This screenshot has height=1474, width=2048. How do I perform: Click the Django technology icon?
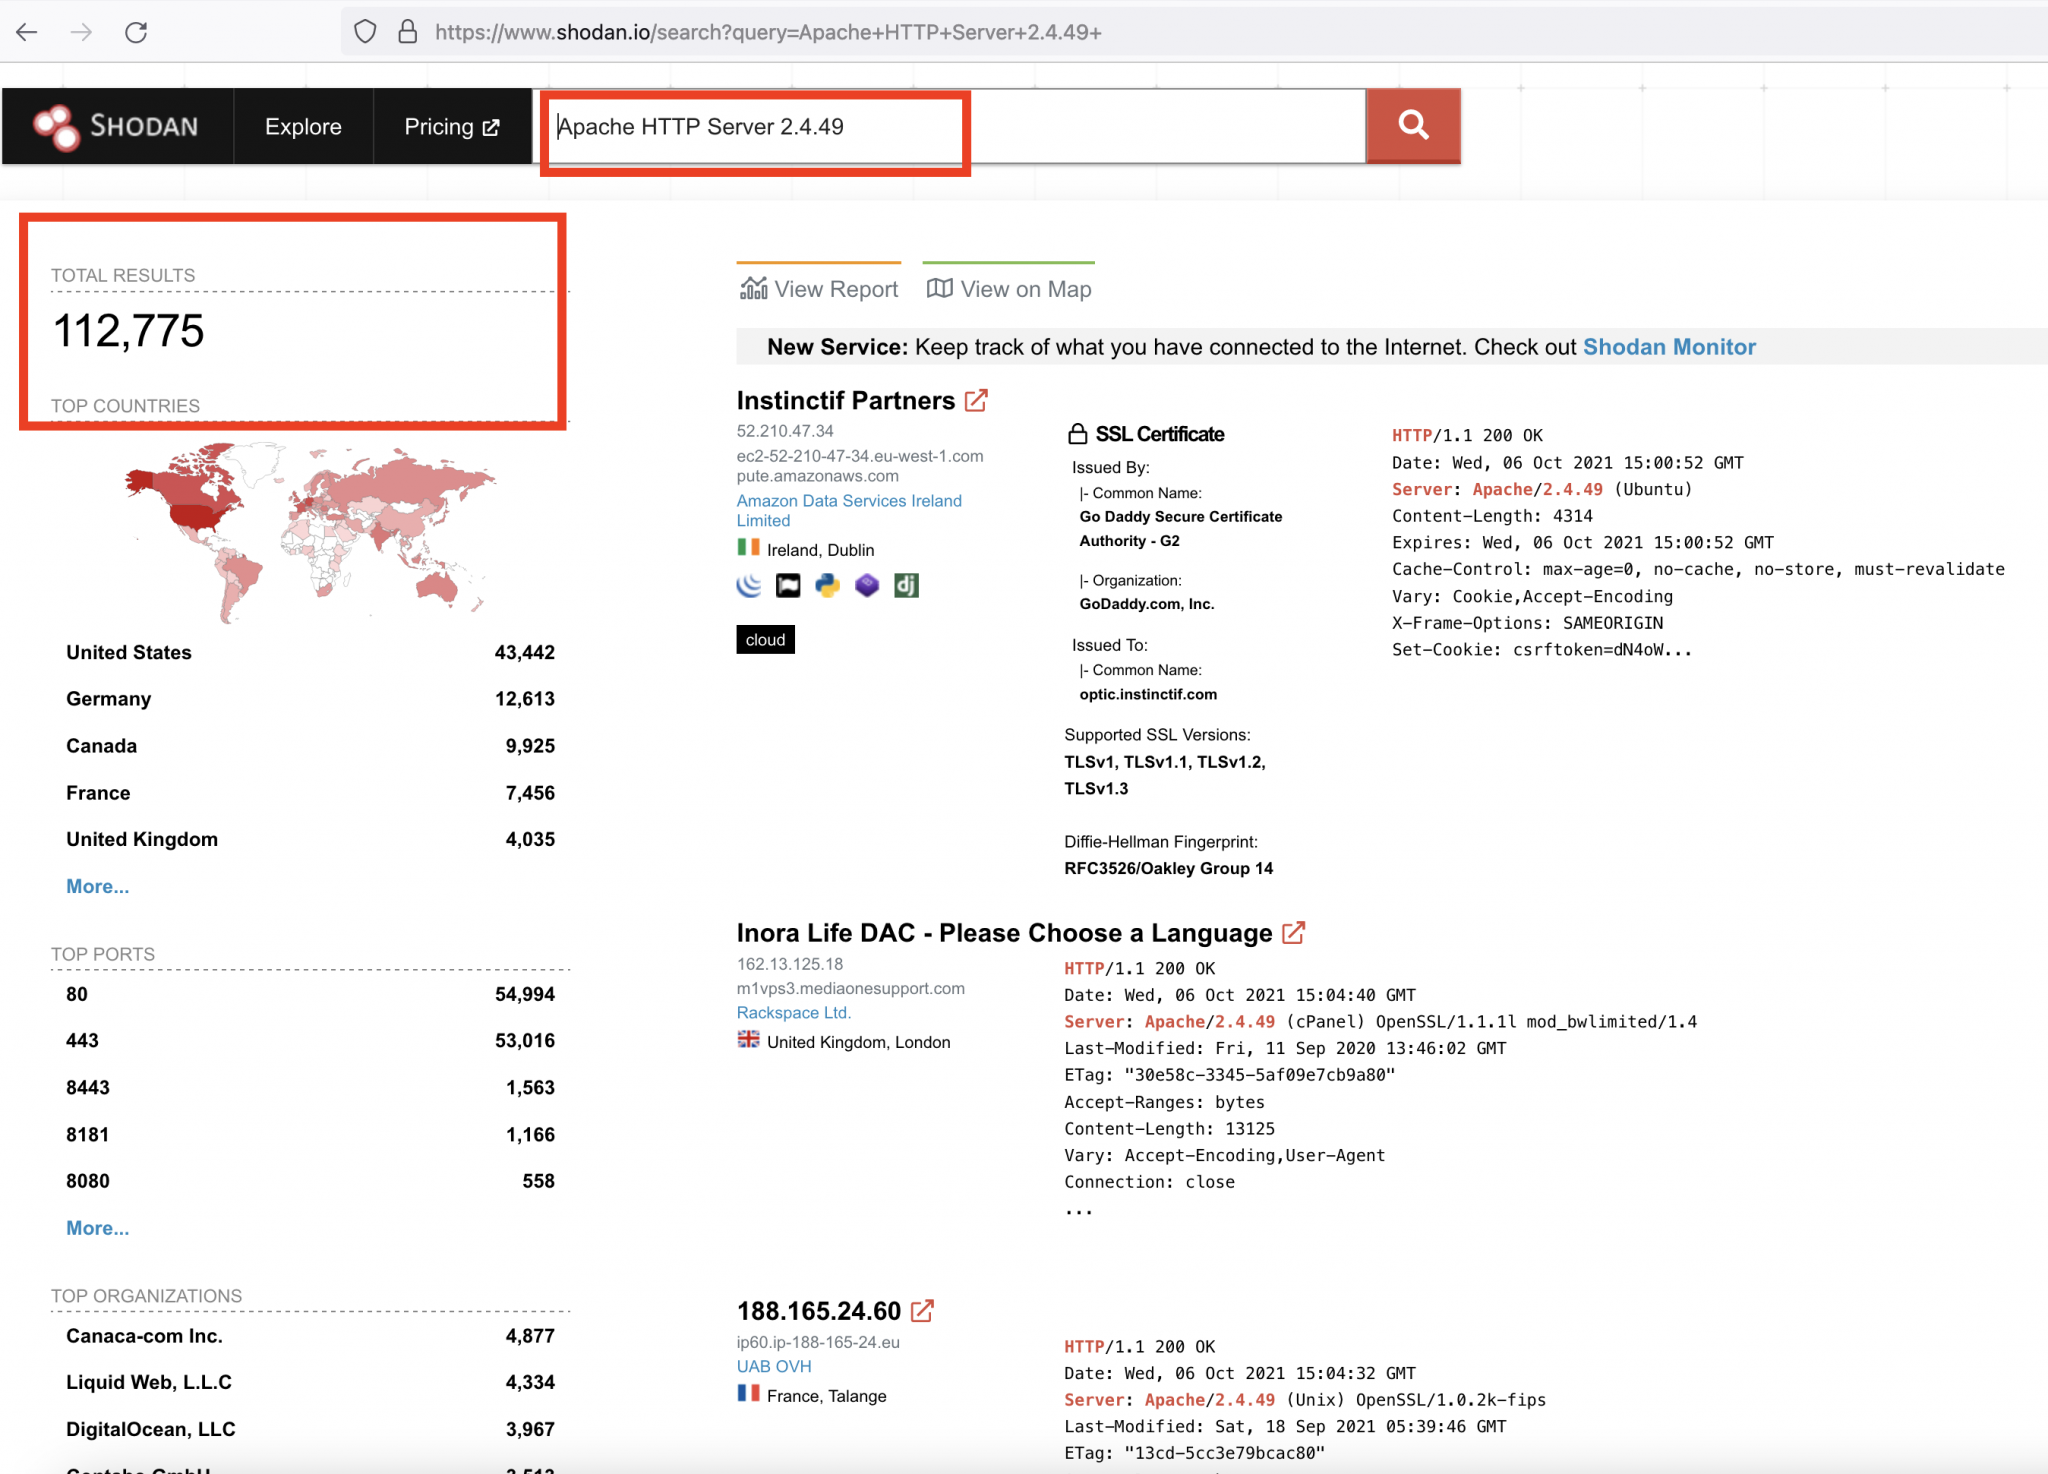pos(906,586)
